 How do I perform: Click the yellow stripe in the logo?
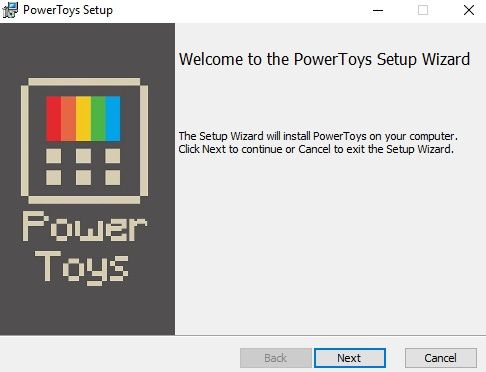coord(83,118)
